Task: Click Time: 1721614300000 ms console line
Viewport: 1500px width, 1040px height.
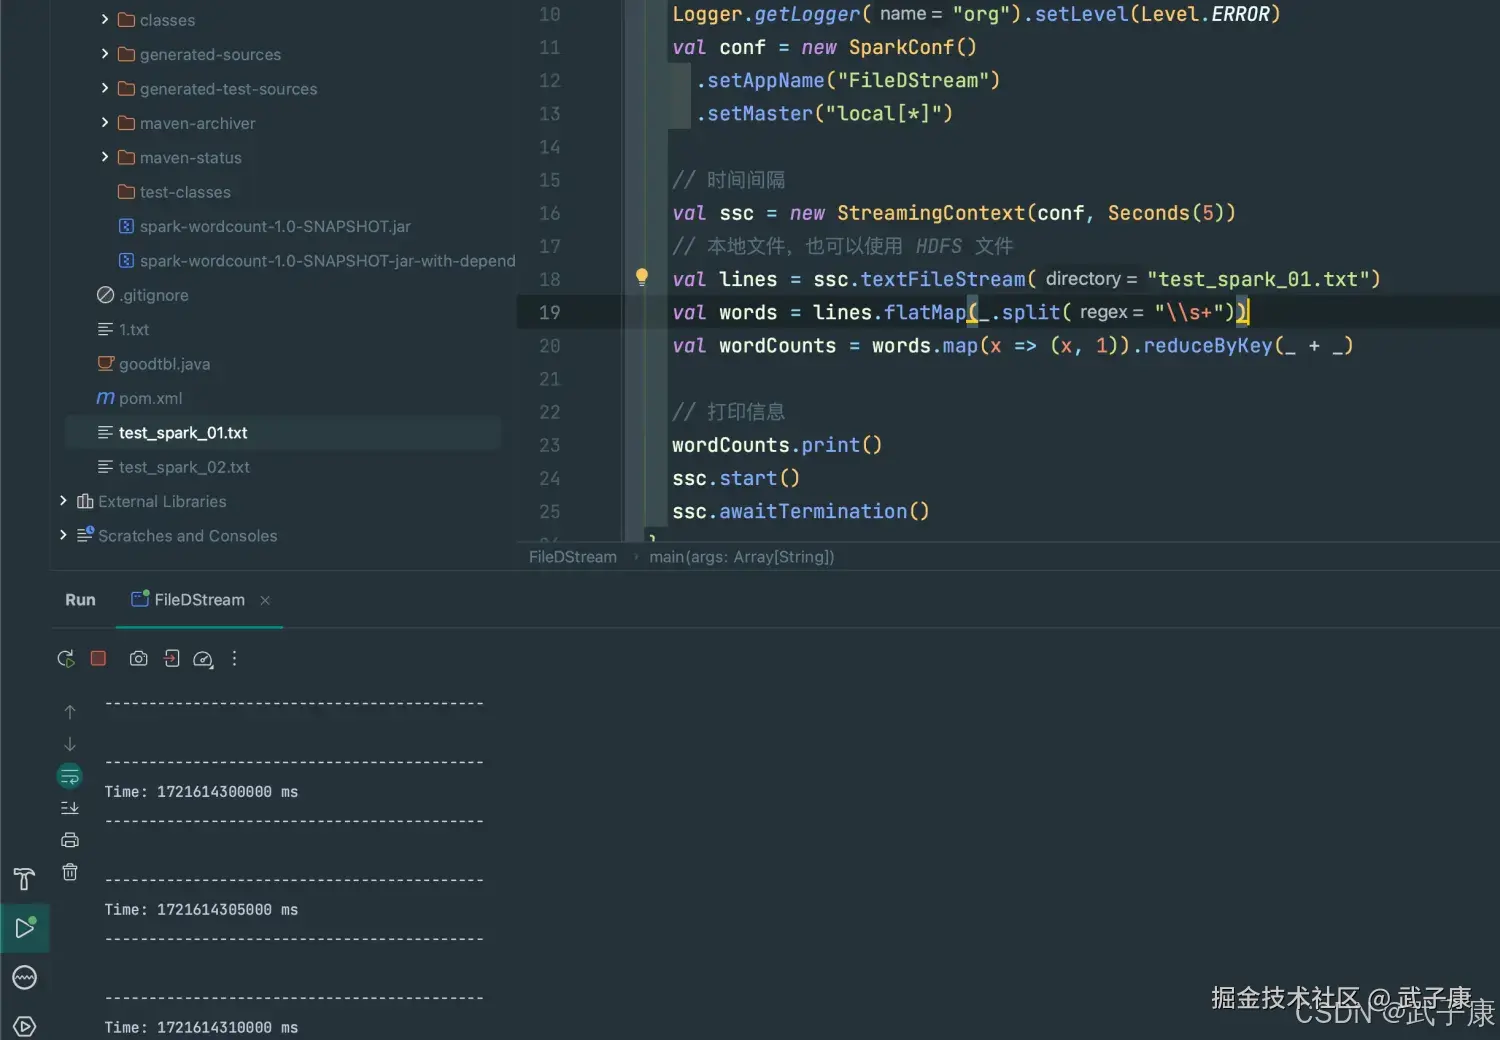Action: (x=201, y=792)
